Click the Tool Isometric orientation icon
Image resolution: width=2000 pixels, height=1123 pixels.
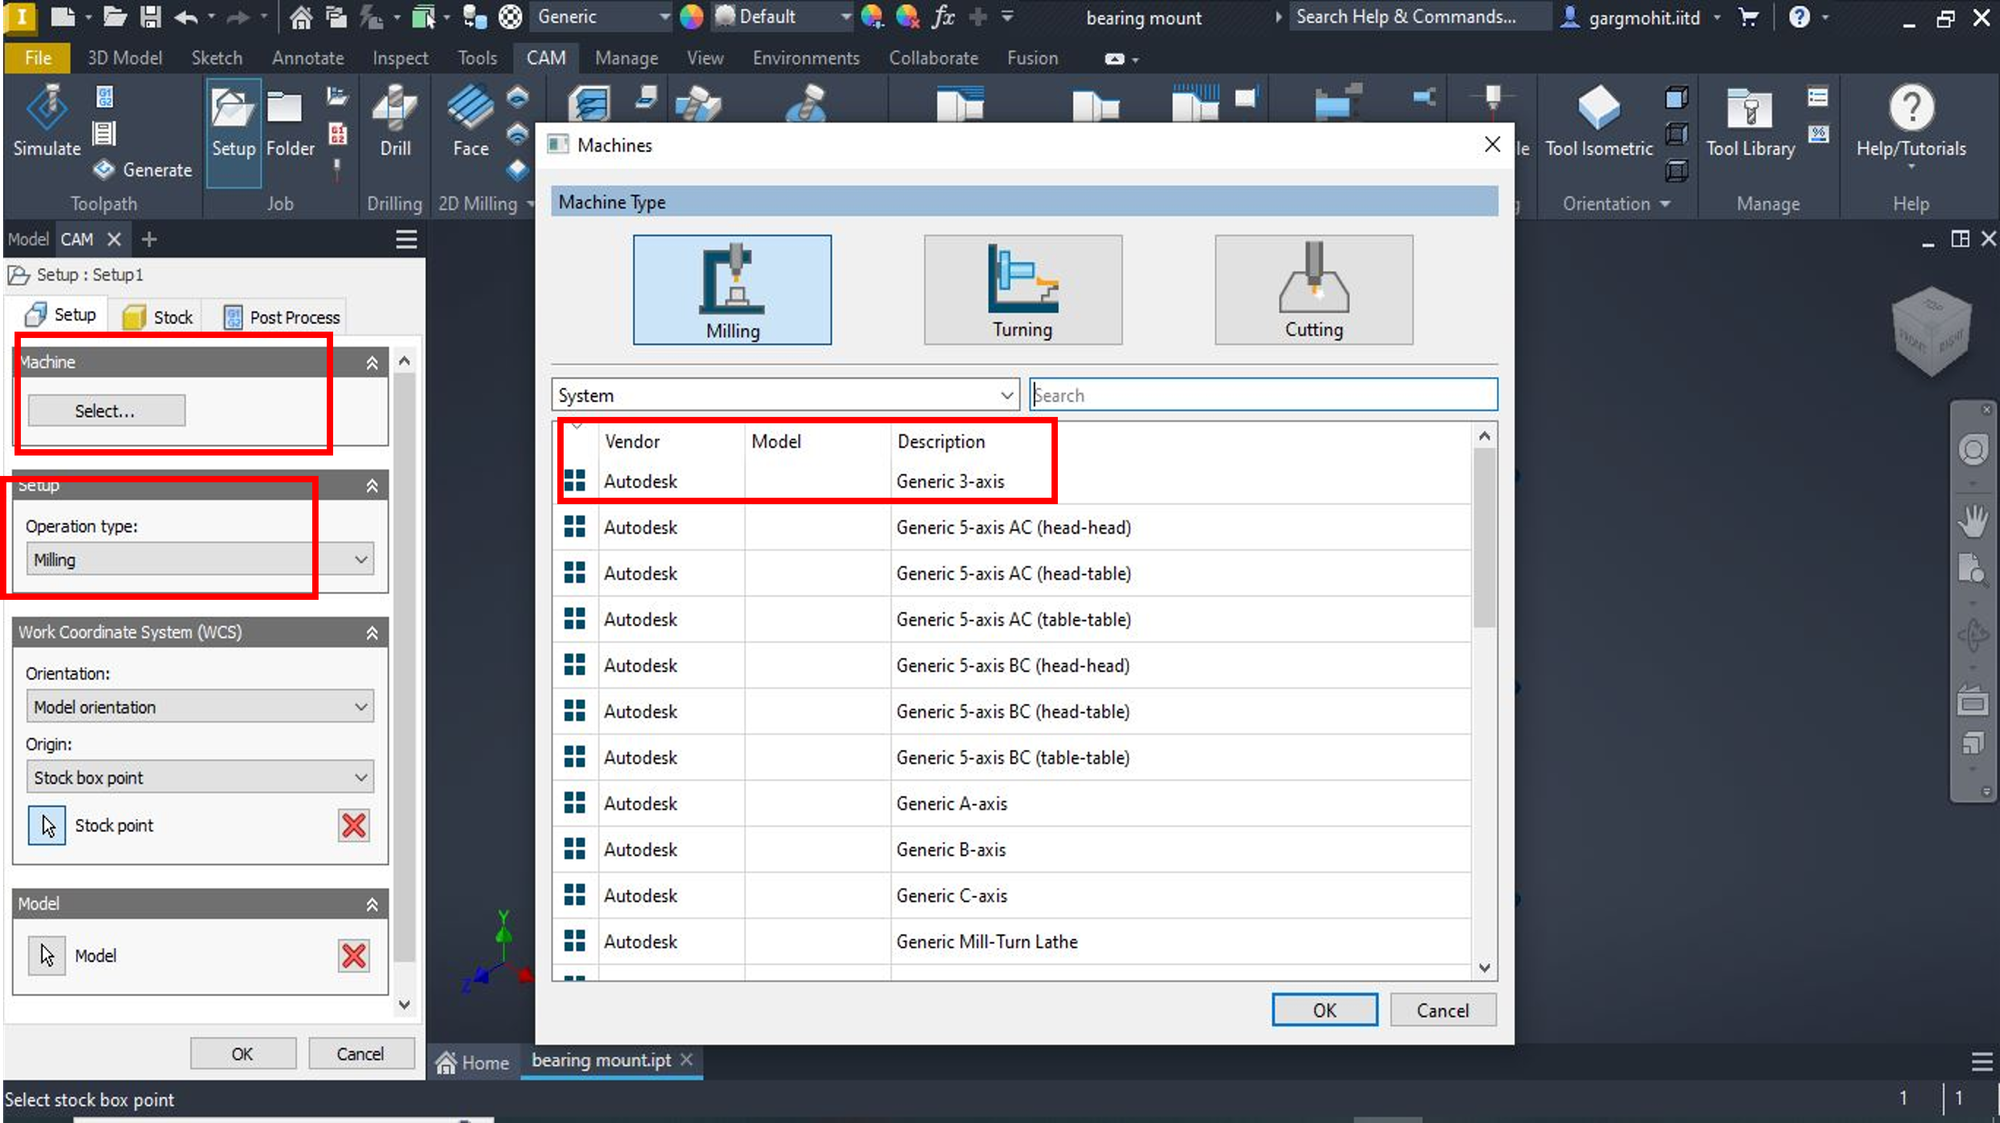[1599, 122]
